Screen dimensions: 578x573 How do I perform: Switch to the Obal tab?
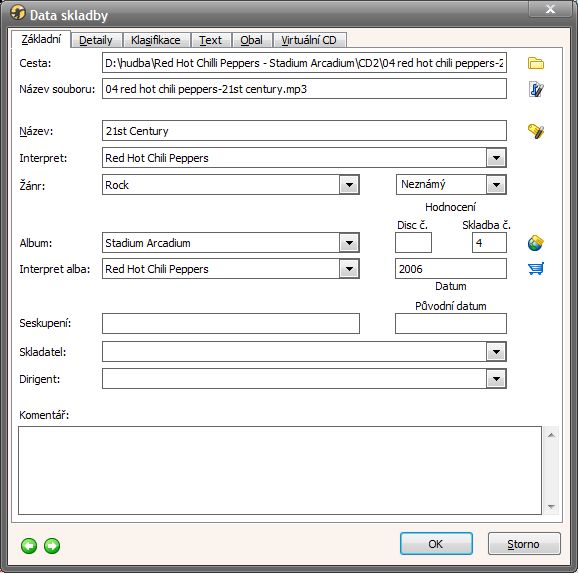[252, 40]
